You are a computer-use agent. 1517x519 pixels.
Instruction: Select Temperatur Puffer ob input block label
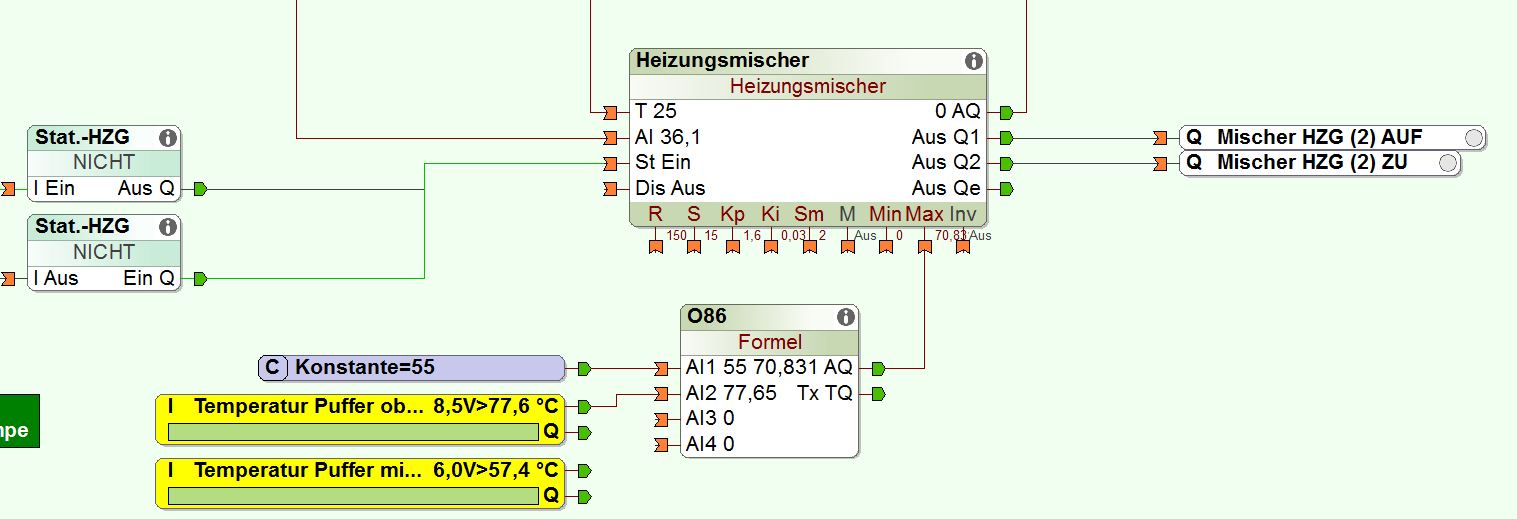point(309,407)
